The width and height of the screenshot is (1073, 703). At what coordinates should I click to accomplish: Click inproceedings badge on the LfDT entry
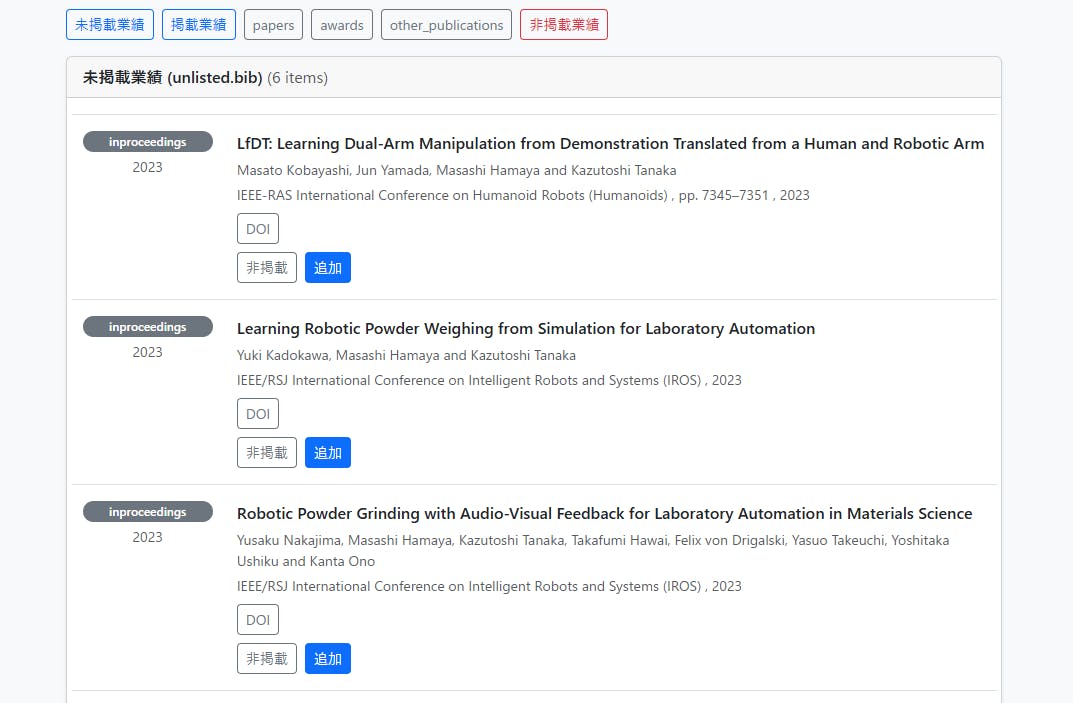148,142
